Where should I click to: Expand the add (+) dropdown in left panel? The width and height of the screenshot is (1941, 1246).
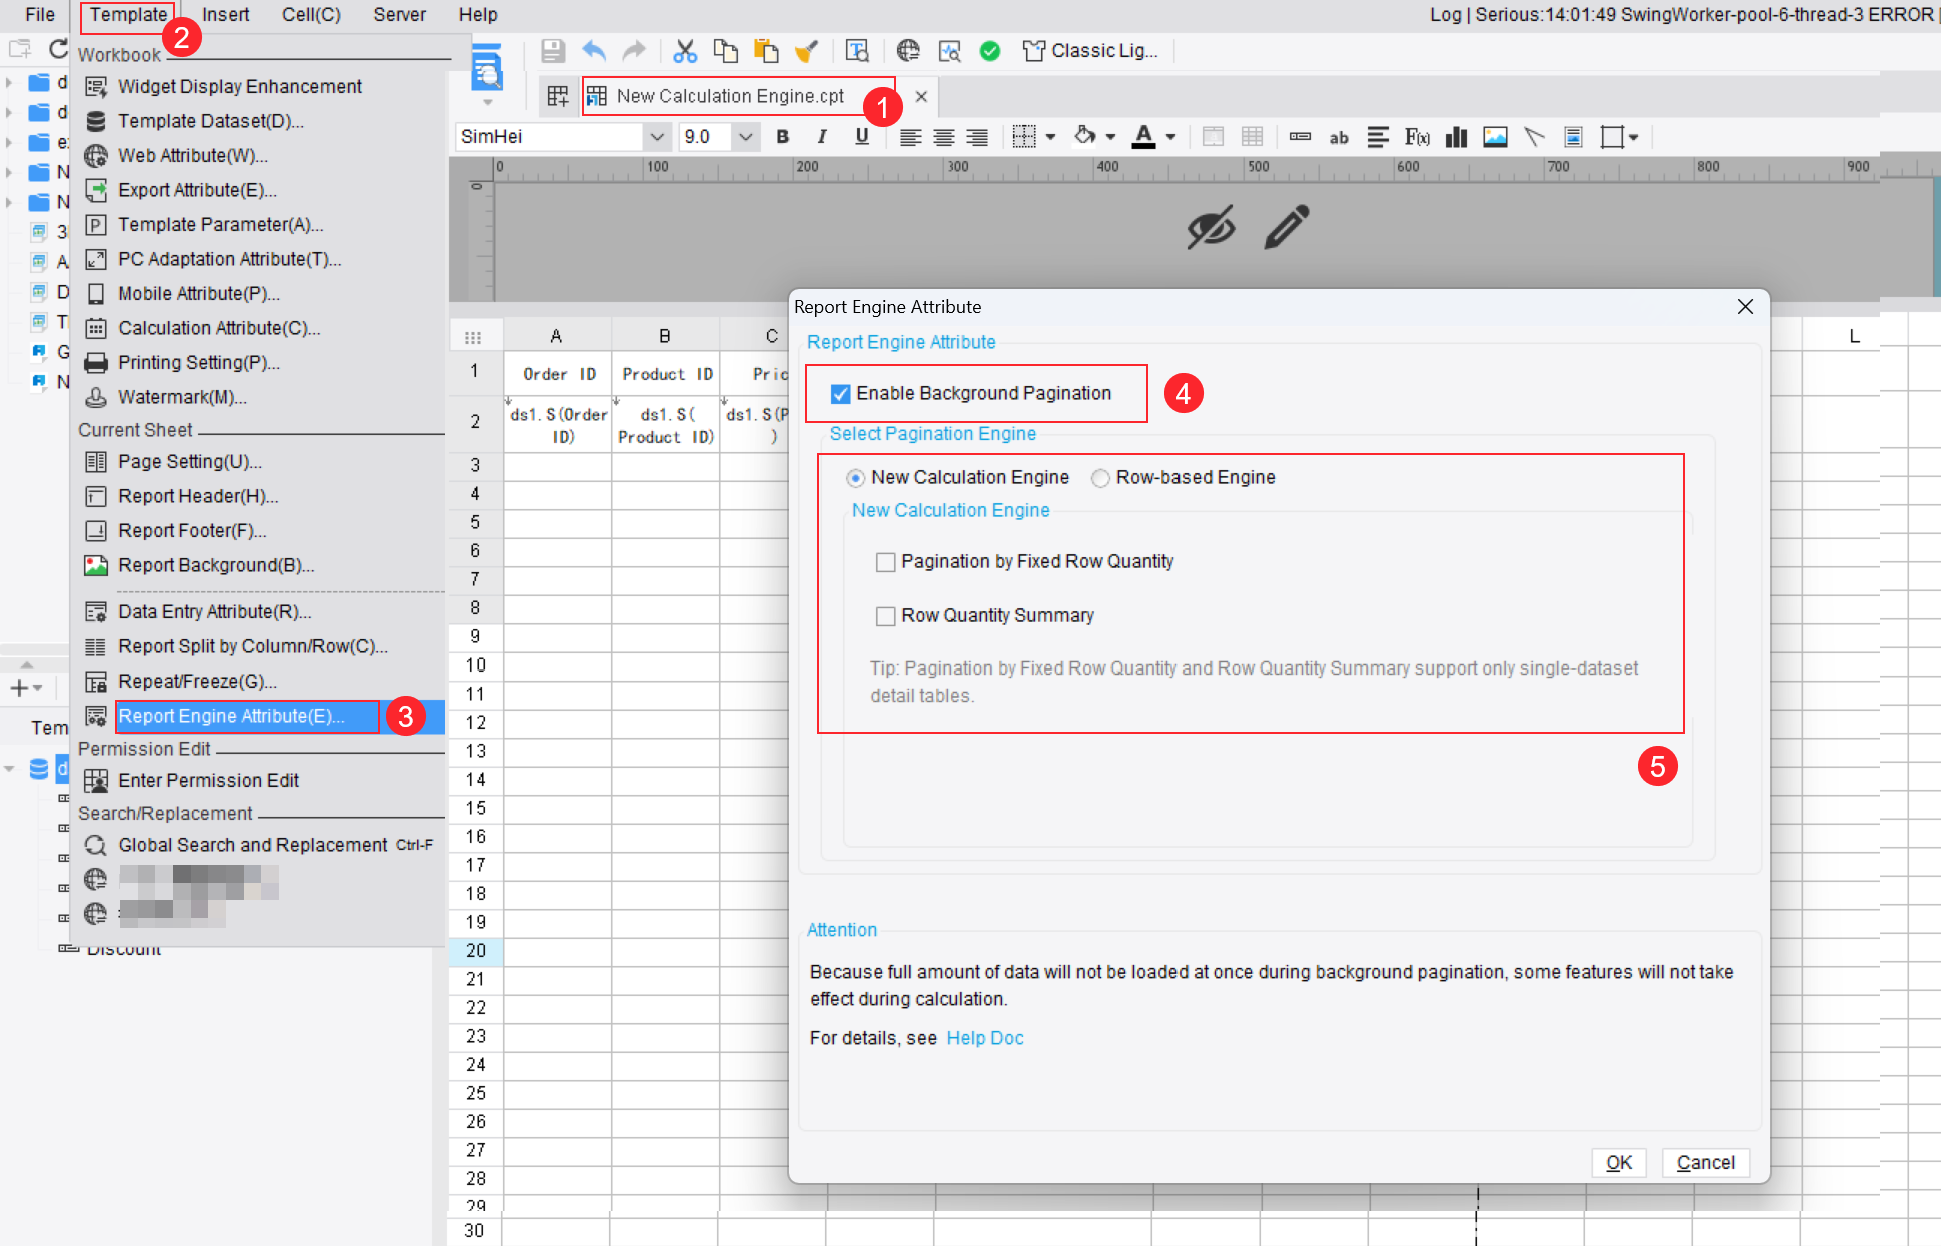26,688
